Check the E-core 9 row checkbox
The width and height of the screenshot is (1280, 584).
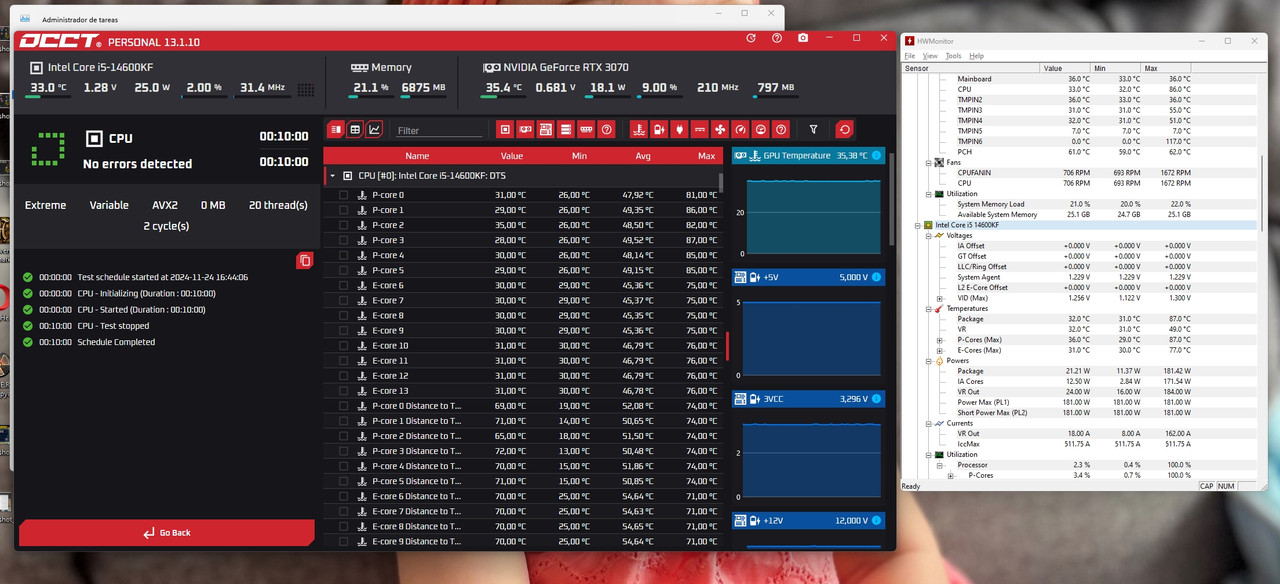343,330
